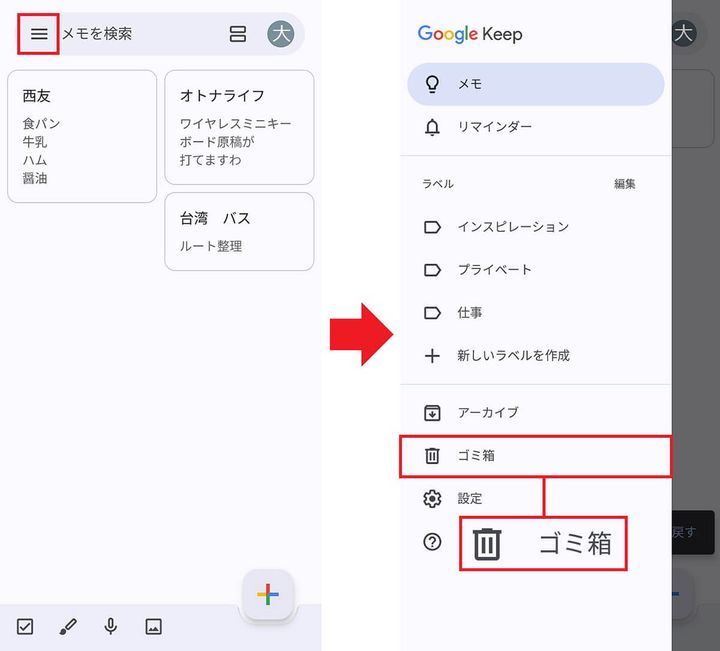This screenshot has height=651, width=720.
Task: Start a voice note with the microphone icon
Action: (111, 626)
